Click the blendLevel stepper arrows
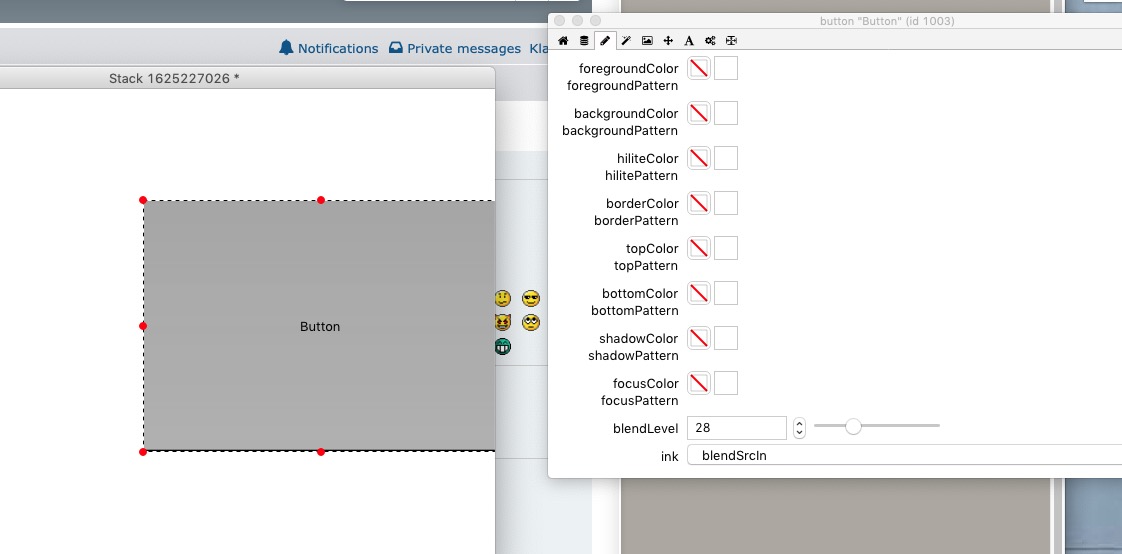This screenshot has width=1122, height=554. (x=799, y=428)
